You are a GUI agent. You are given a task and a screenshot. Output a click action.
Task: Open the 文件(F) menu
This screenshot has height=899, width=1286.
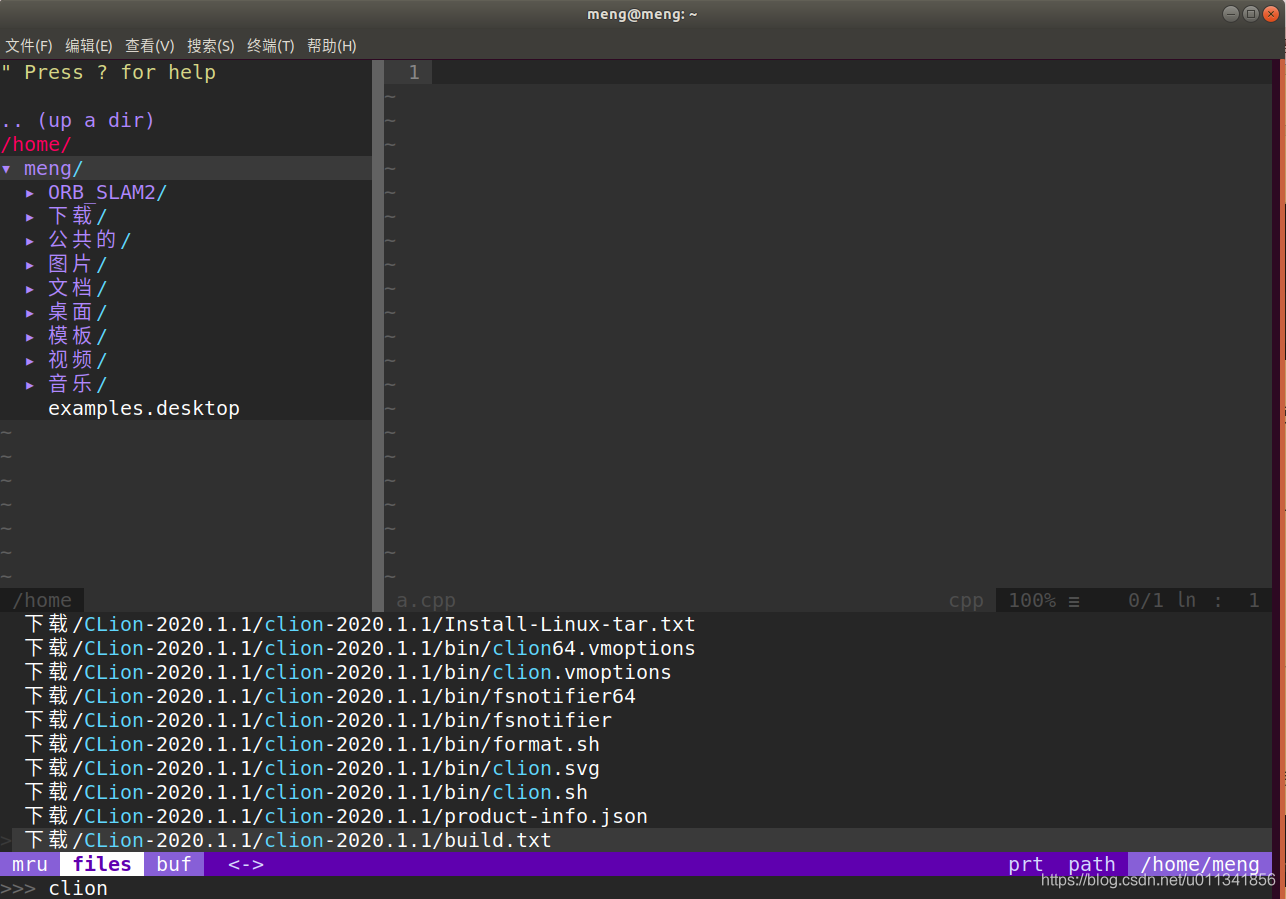point(29,46)
